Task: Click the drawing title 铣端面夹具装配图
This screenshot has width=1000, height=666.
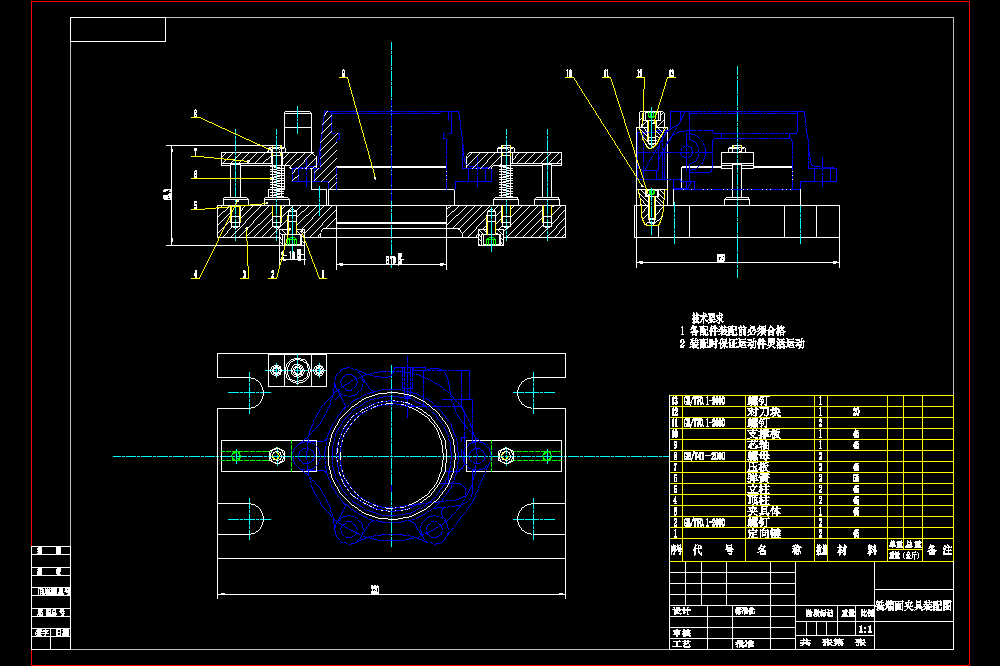Action: point(913,605)
